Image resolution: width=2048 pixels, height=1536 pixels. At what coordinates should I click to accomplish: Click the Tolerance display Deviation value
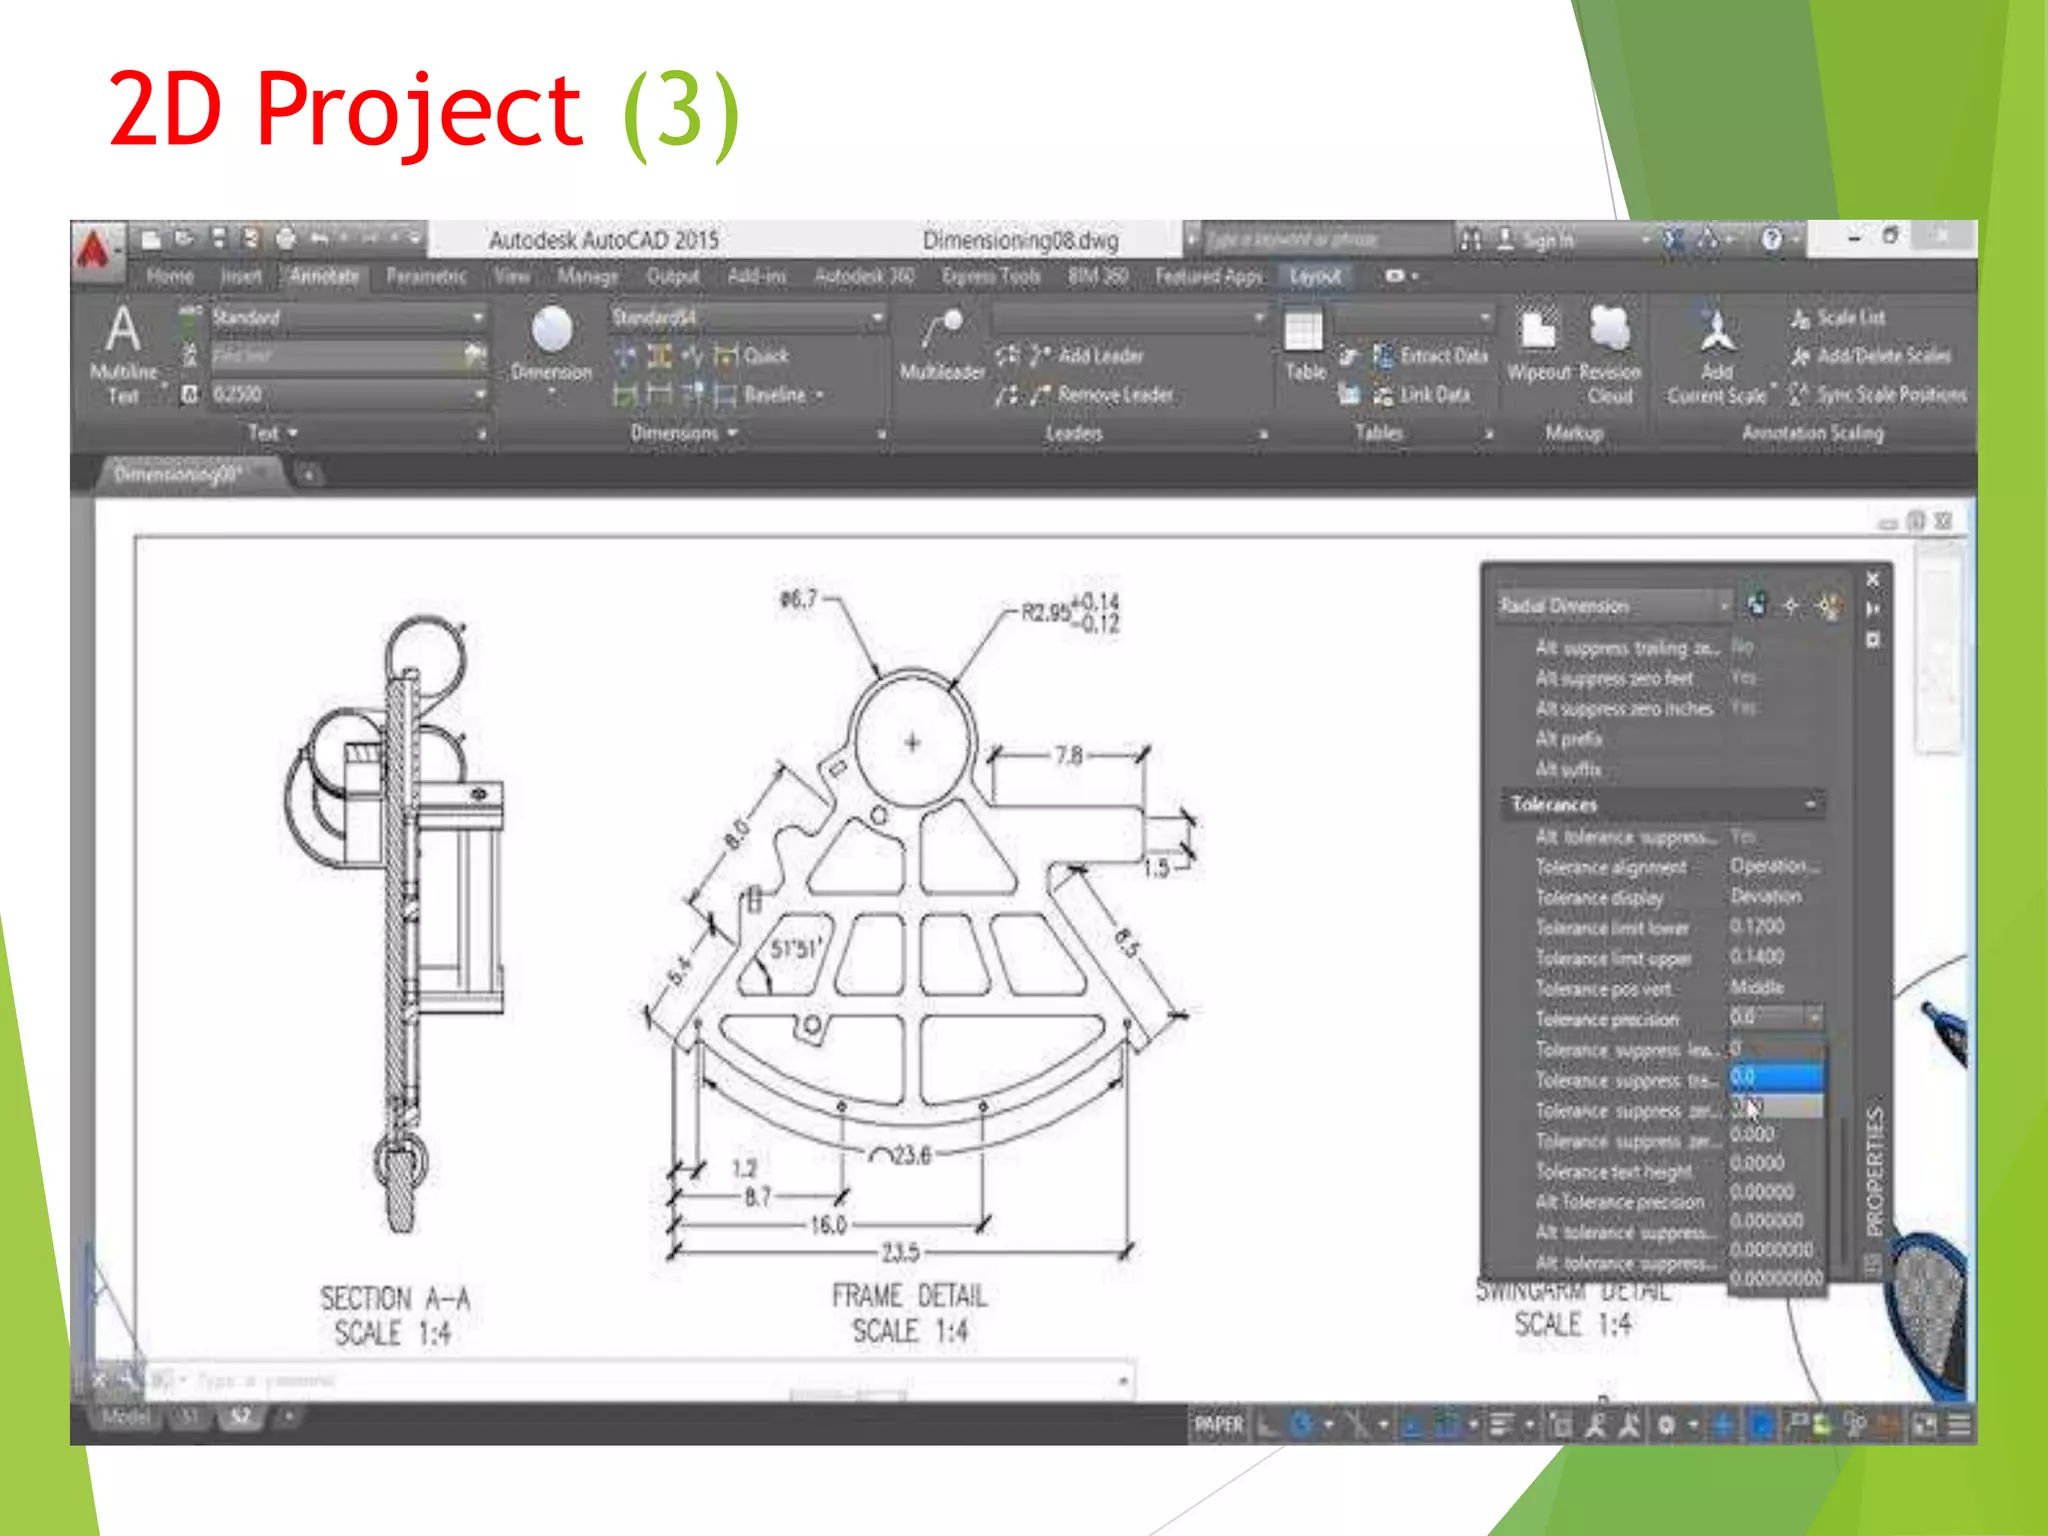tap(1766, 896)
